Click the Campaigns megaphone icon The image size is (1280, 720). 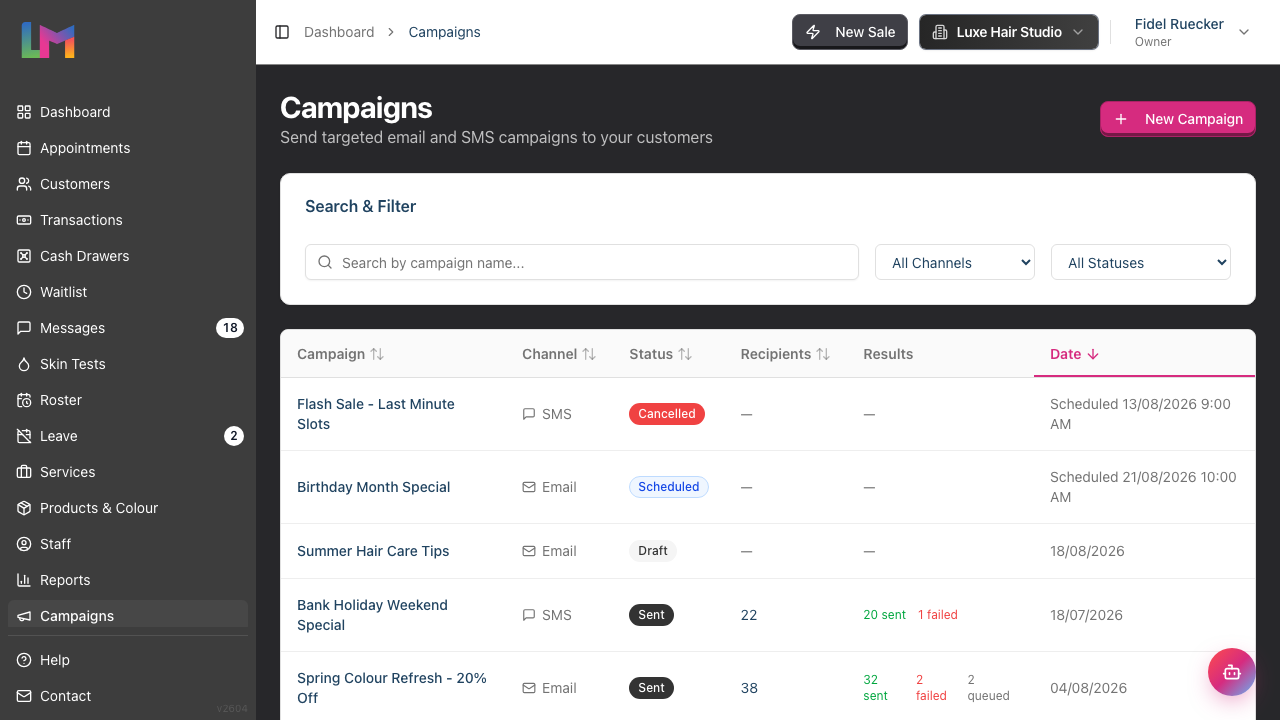click(24, 616)
